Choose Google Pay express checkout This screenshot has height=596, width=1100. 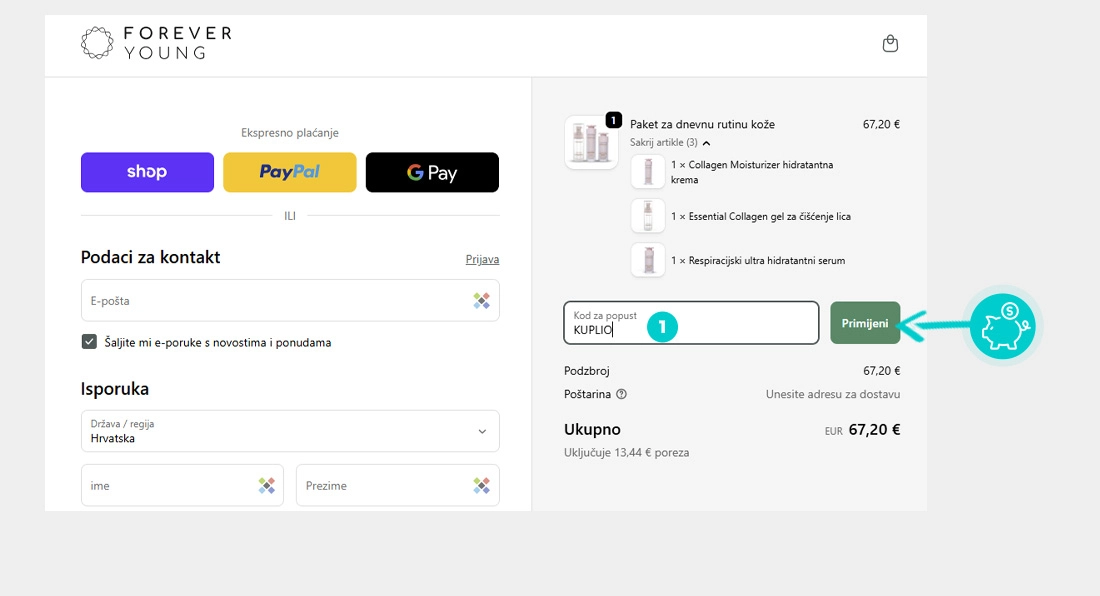point(432,172)
